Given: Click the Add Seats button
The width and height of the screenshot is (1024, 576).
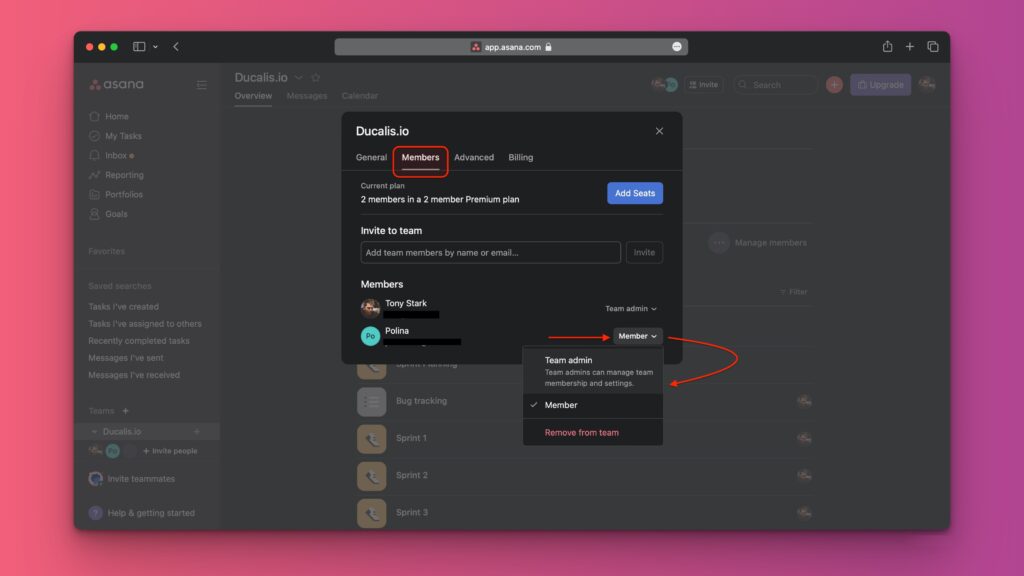Looking at the screenshot, I should coord(634,193).
